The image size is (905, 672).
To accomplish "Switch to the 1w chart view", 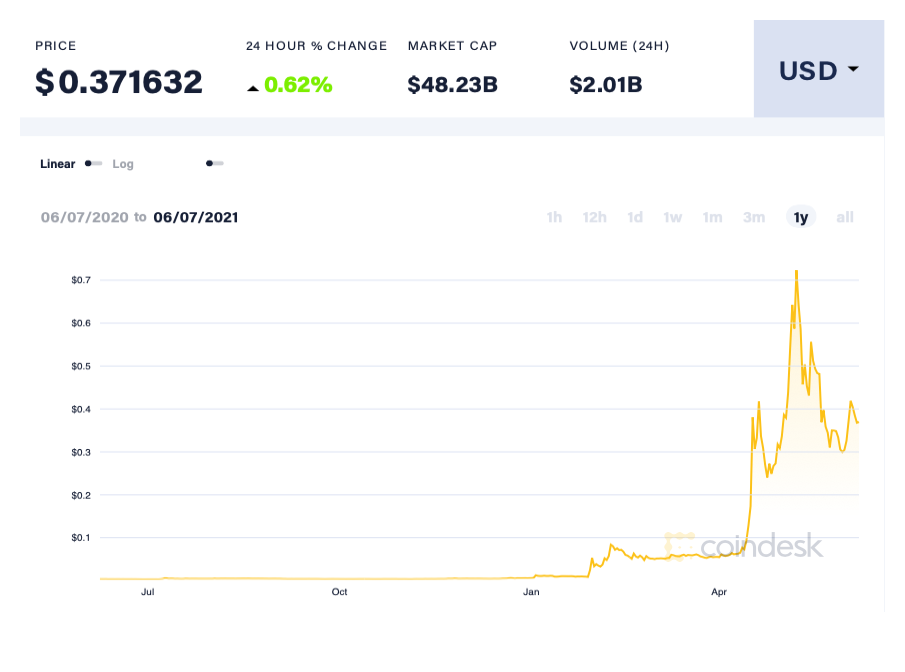I will 672,217.
